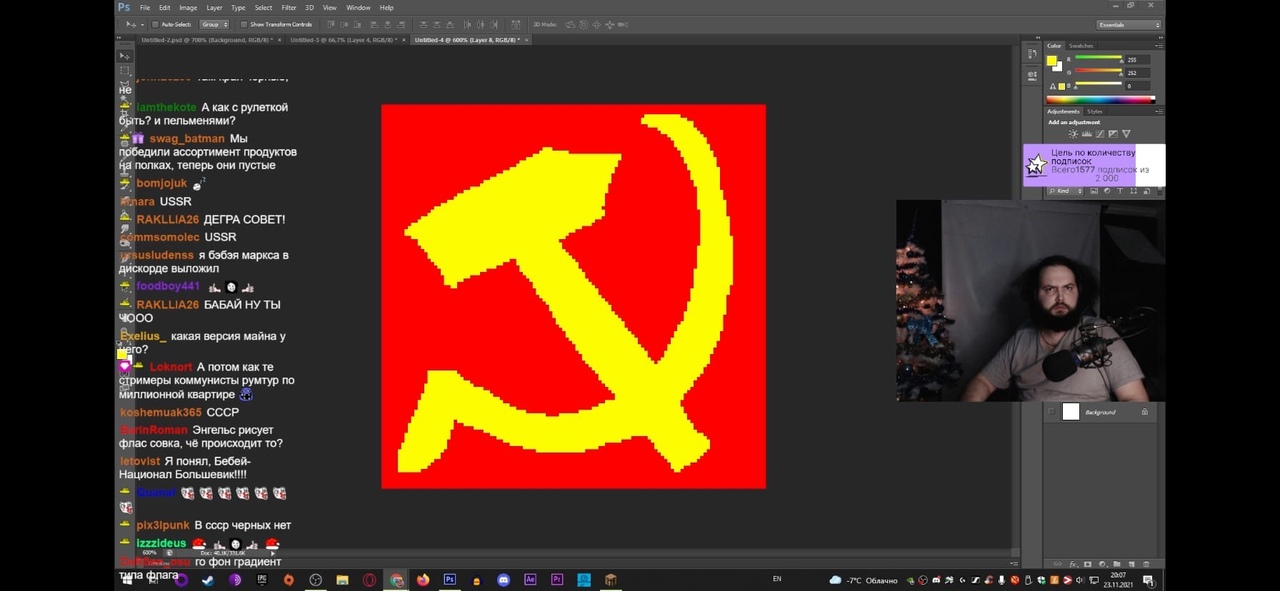Click the G value field showing 252
This screenshot has height=591, width=1280.
(x=1137, y=73)
